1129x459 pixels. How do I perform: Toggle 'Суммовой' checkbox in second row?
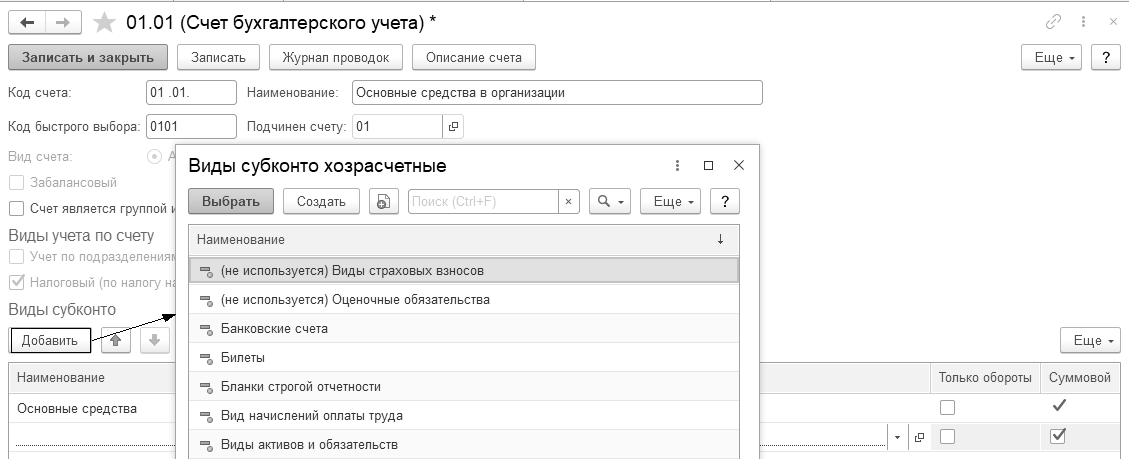coord(1058,437)
